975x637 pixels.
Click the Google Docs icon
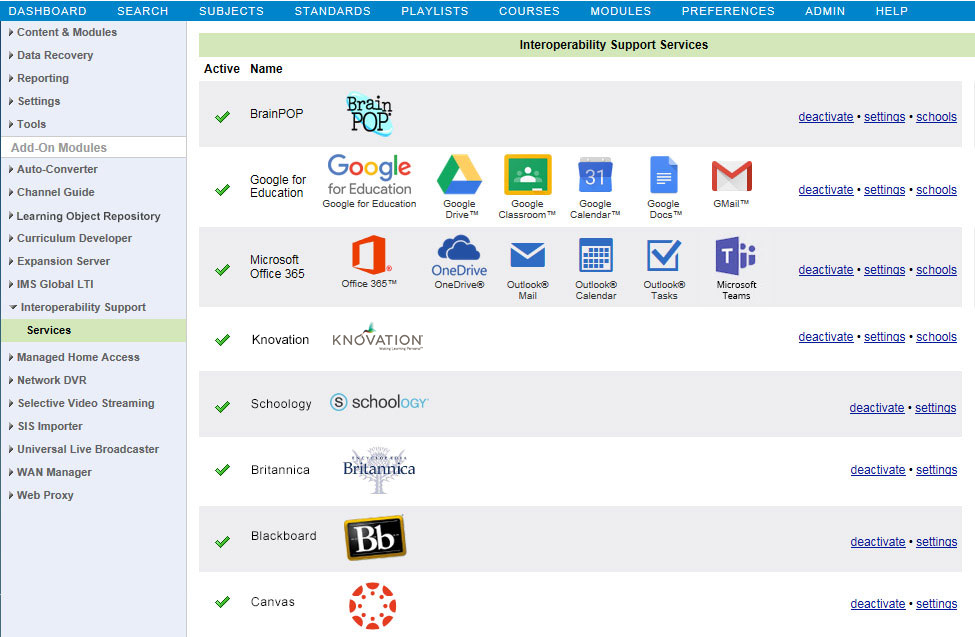(x=663, y=175)
